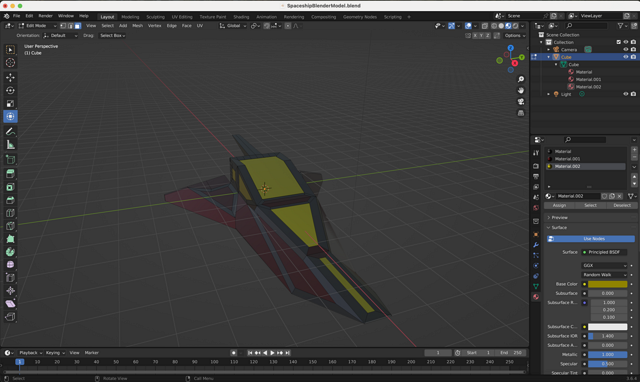
Task: Open the Base Color yellow swatch
Action: pos(607,284)
